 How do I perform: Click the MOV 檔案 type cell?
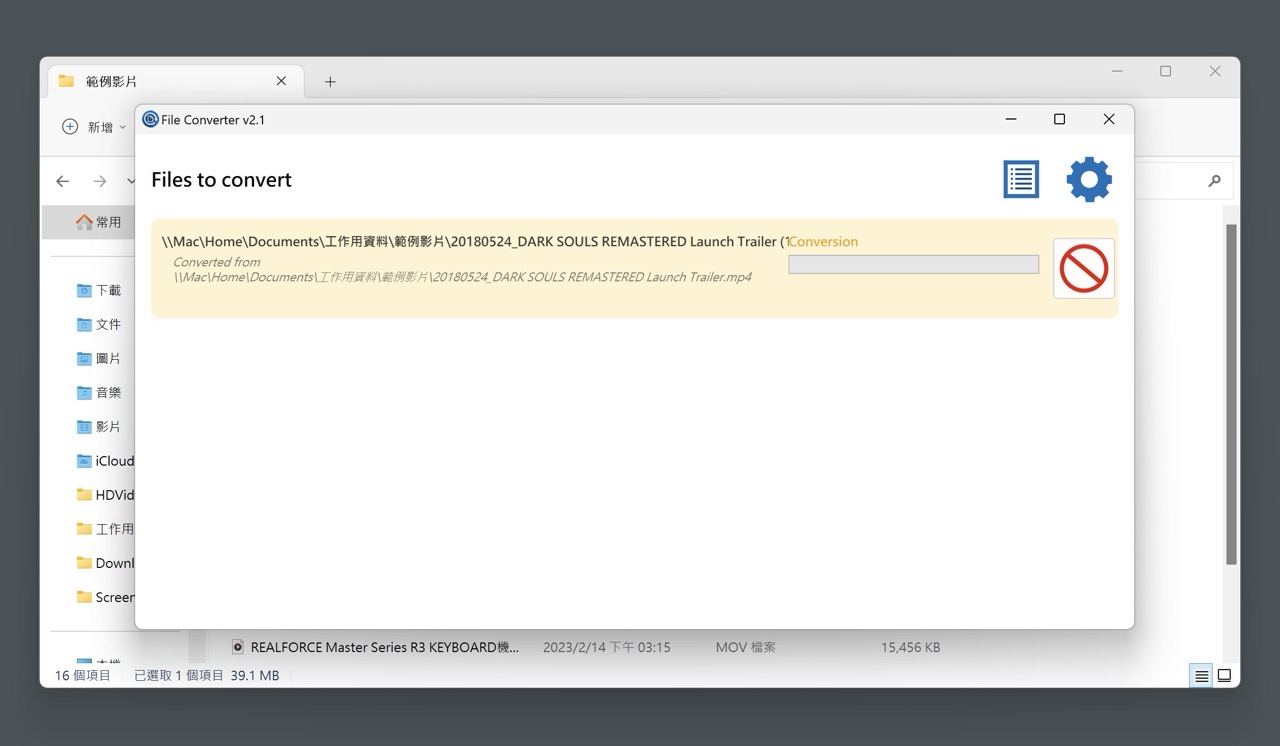[x=745, y=647]
